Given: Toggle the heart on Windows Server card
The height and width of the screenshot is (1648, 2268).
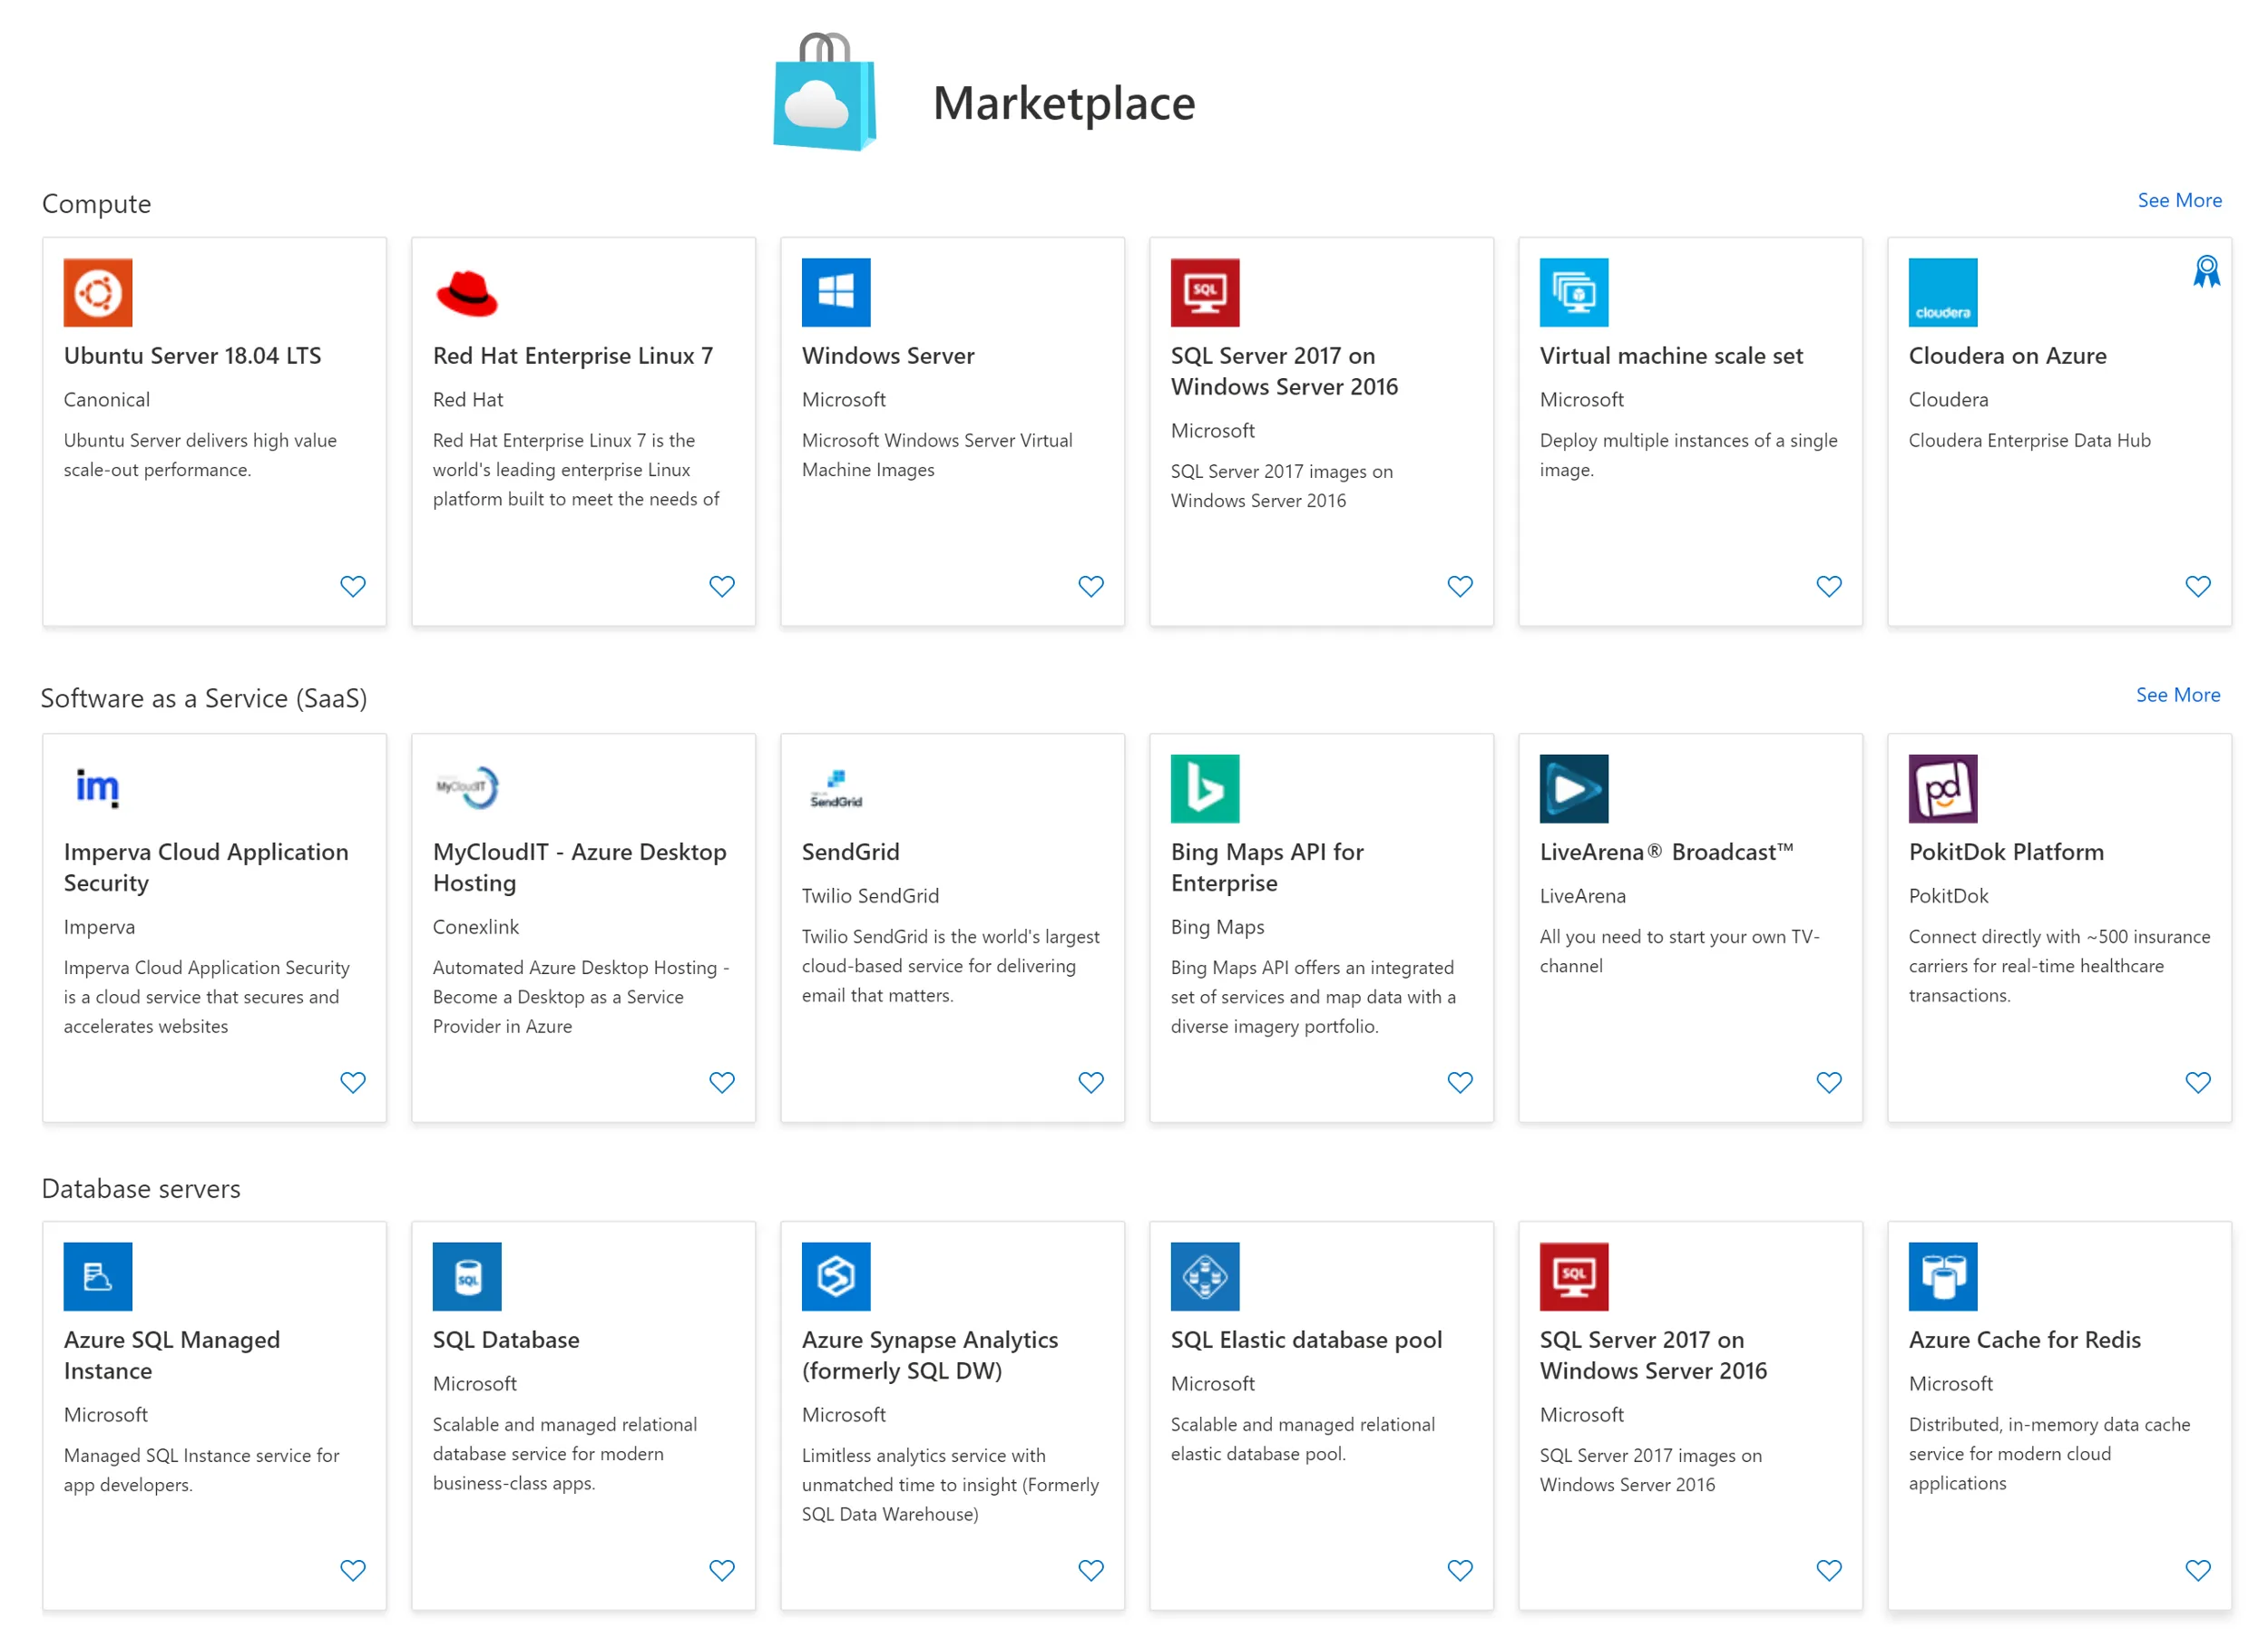Looking at the screenshot, I should pos(1091,586).
